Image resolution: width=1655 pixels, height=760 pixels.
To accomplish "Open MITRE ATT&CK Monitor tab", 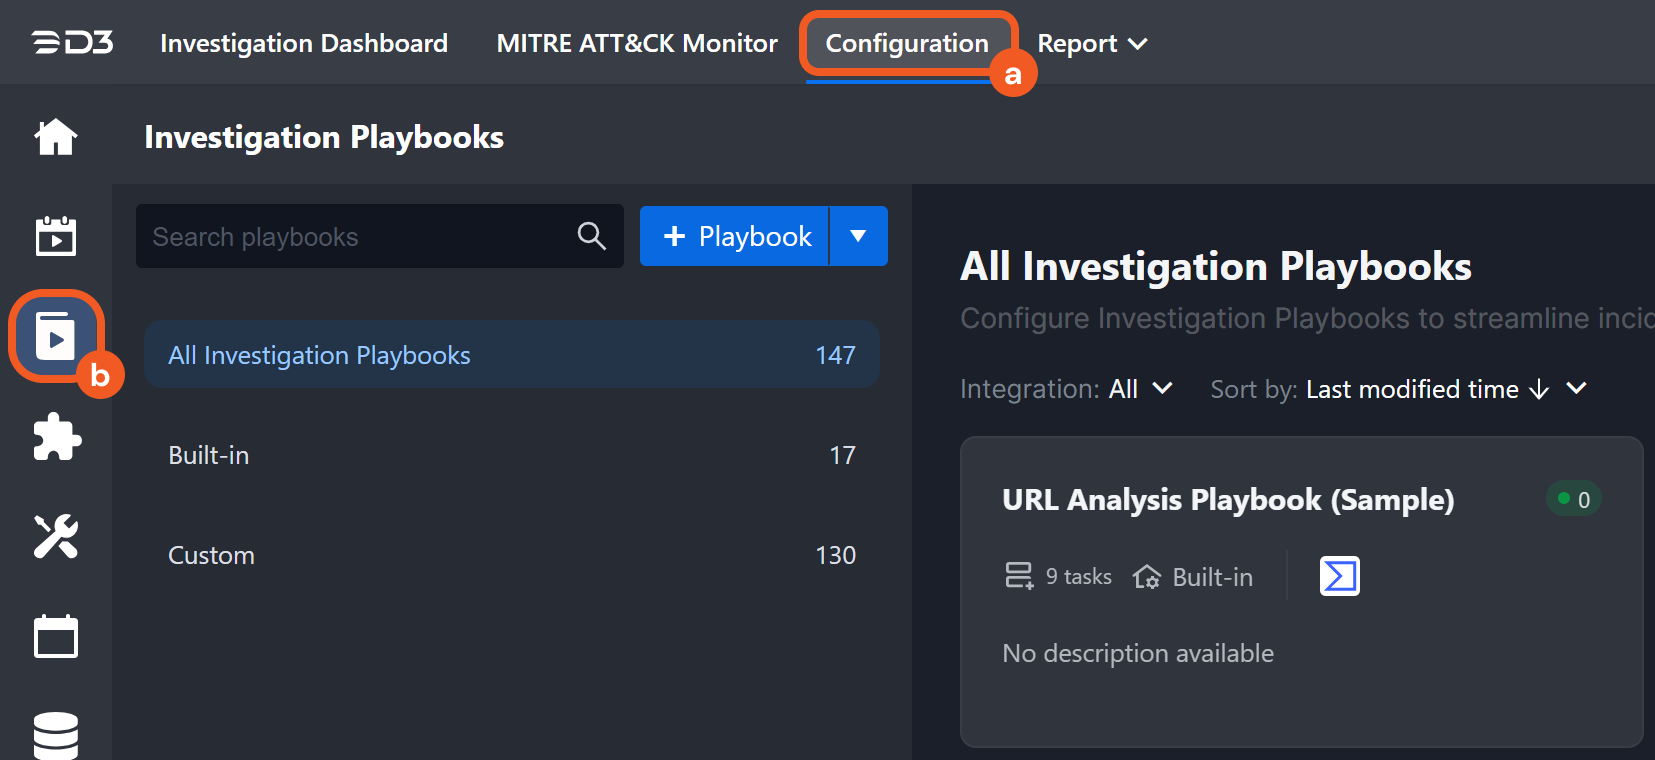I will point(637,44).
